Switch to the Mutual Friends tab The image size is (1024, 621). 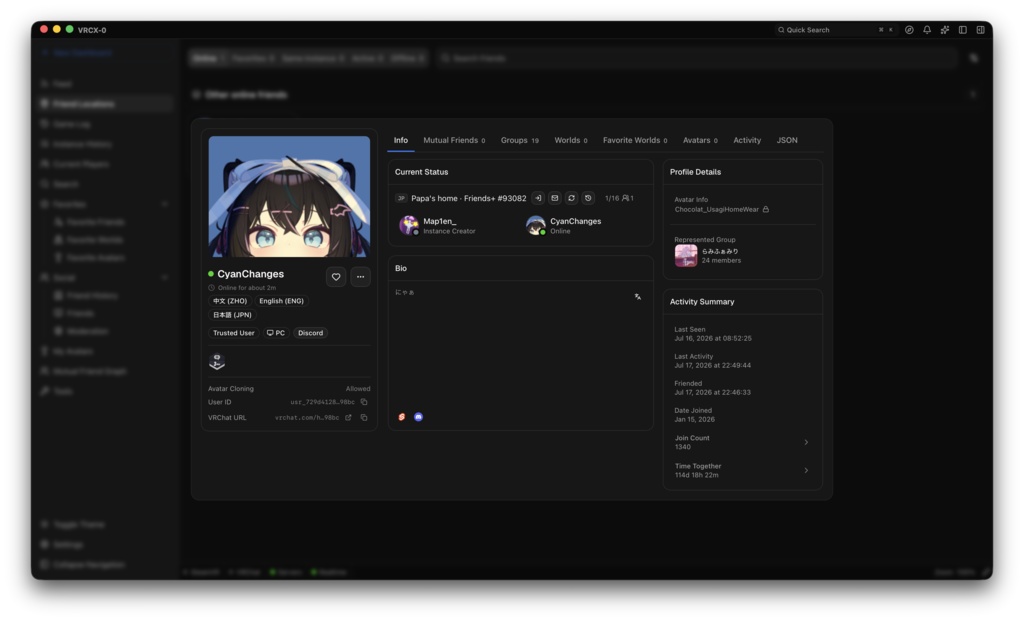pyautogui.click(x=454, y=140)
